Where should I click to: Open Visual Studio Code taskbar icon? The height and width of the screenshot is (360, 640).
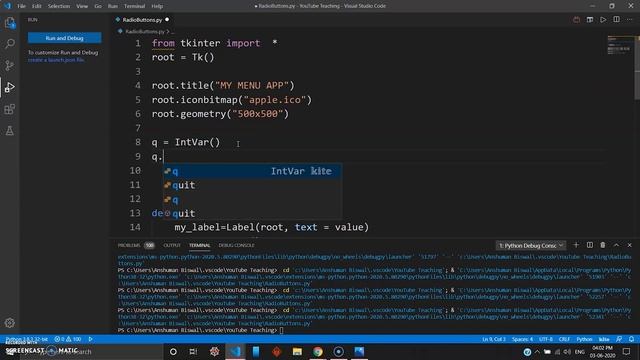coord(235,351)
